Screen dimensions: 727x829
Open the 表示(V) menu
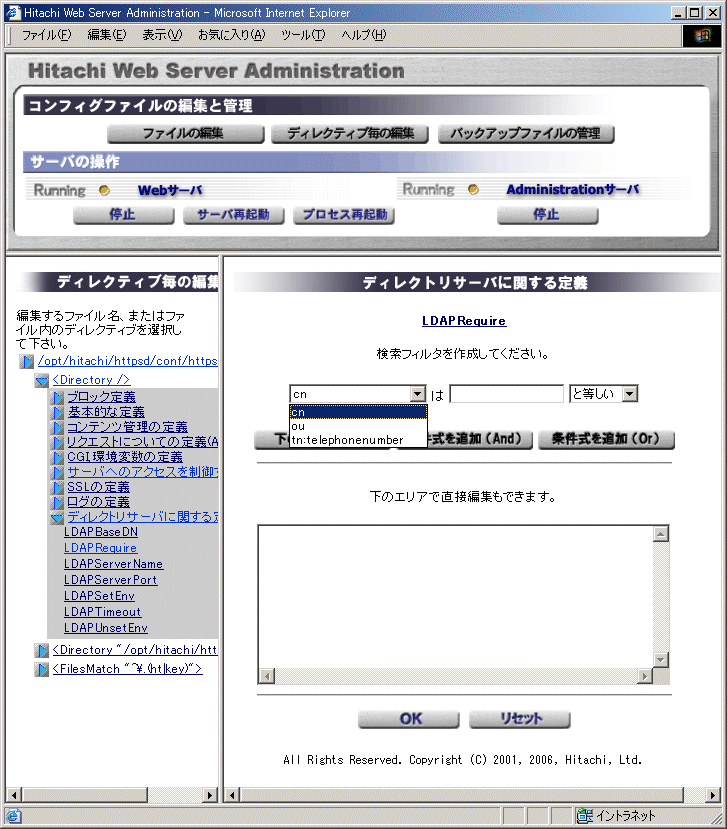point(162,35)
